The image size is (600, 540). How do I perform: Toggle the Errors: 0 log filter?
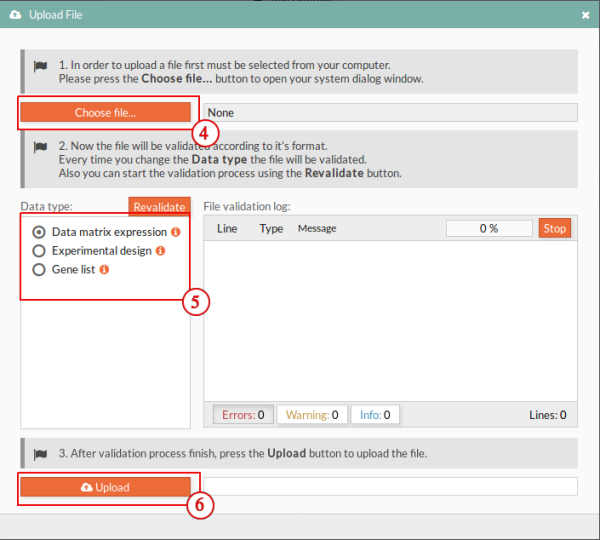(243, 414)
